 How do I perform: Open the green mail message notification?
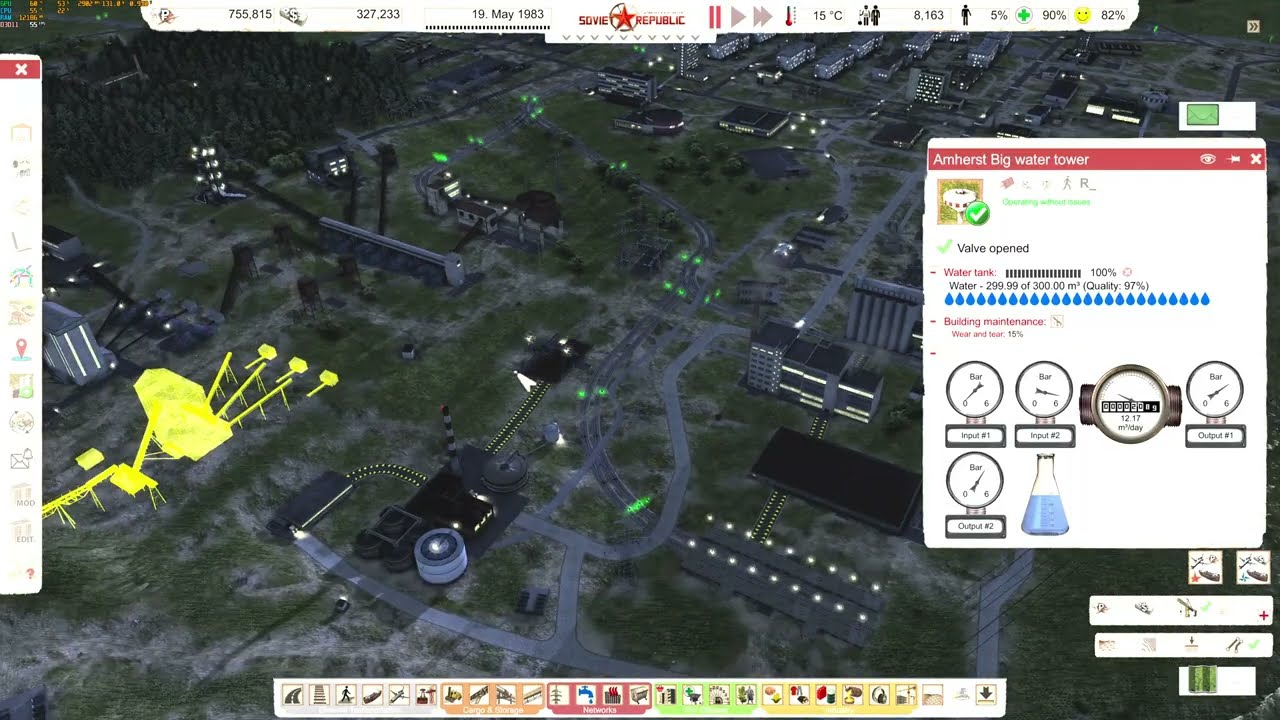[1203, 115]
